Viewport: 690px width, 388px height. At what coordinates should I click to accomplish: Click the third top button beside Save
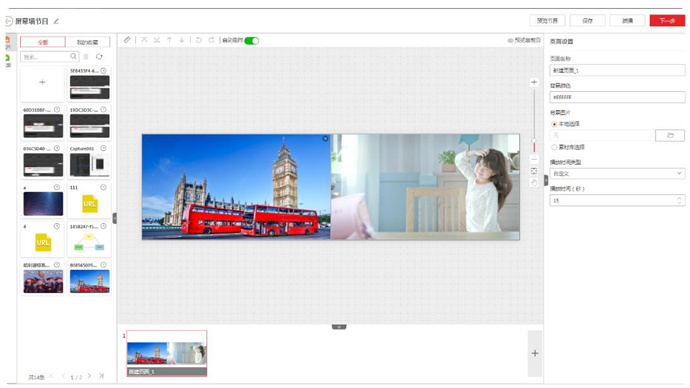[x=628, y=21]
